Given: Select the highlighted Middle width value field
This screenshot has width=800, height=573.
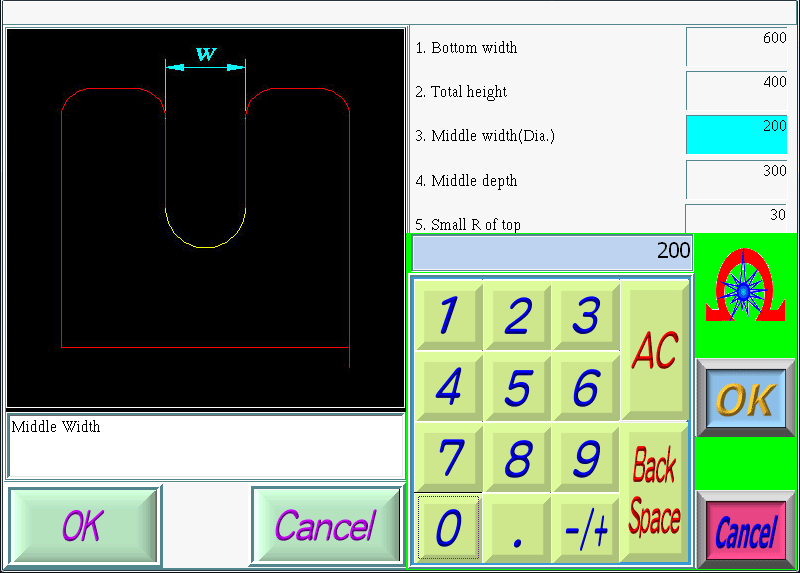Looking at the screenshot, I should (737, 134).
